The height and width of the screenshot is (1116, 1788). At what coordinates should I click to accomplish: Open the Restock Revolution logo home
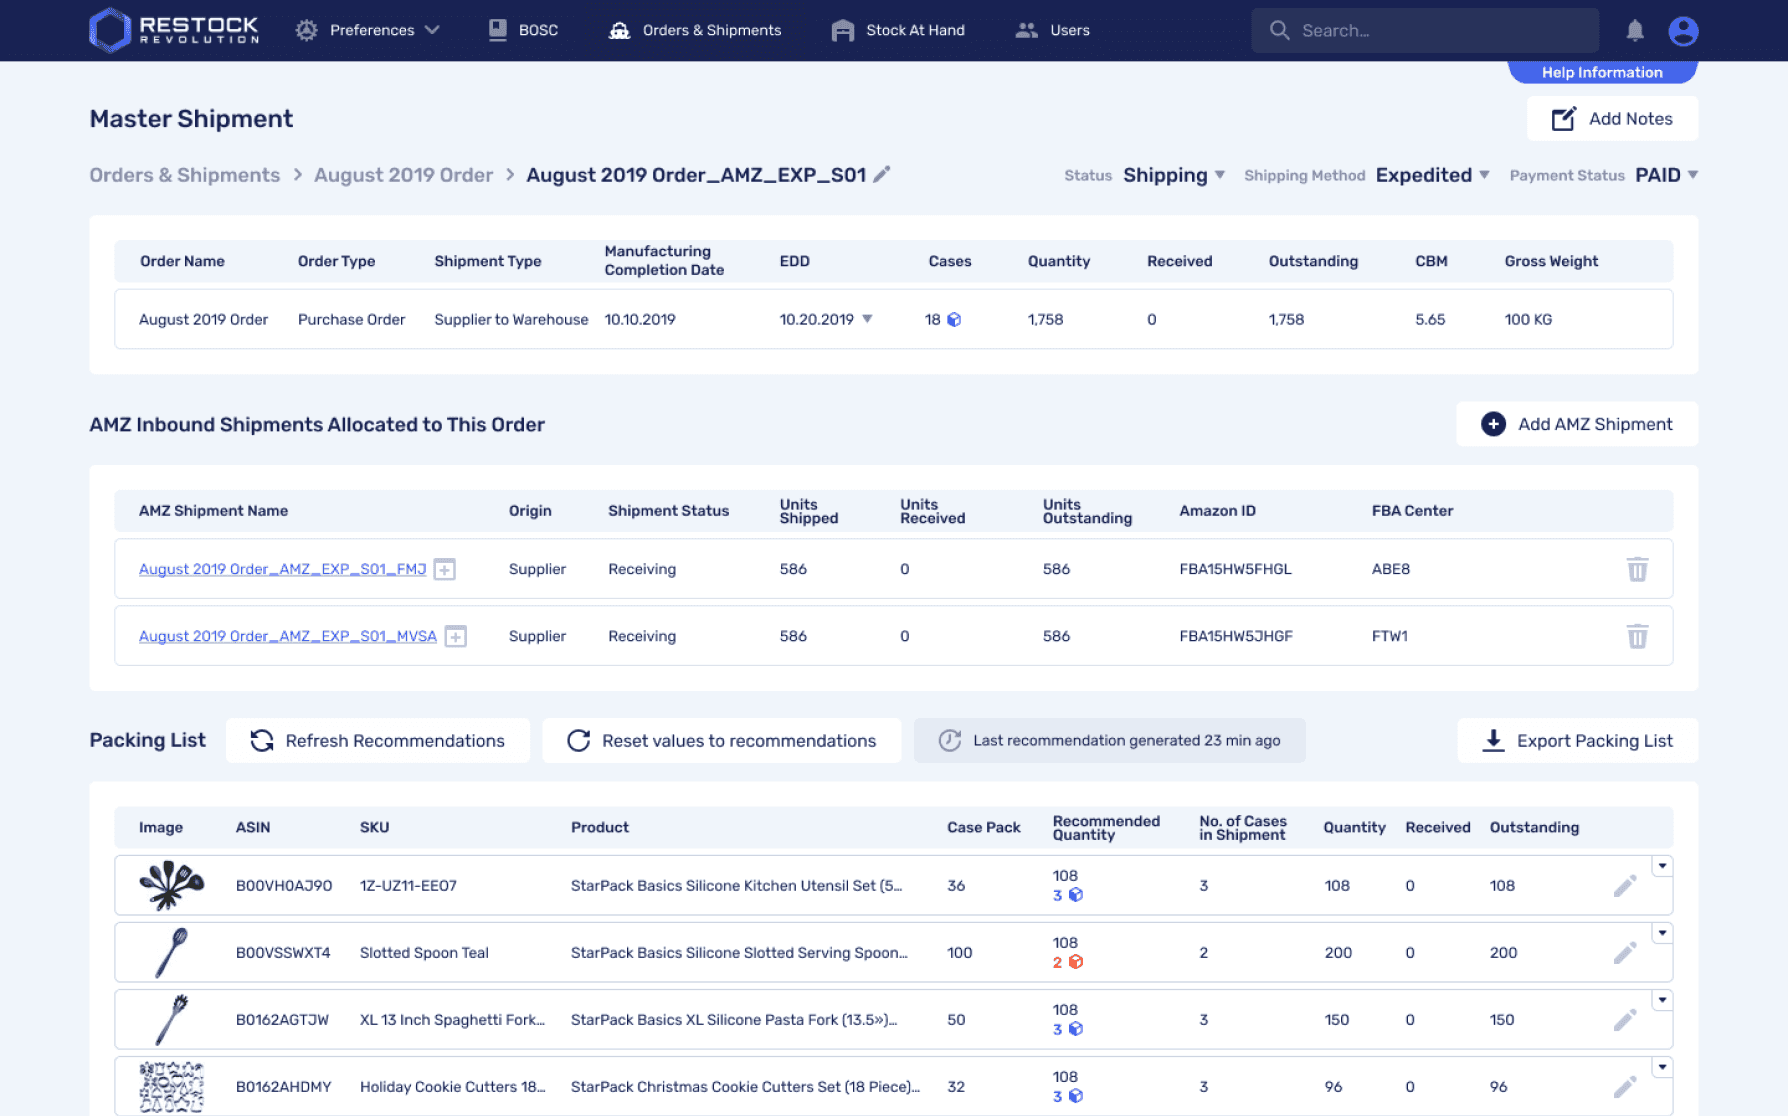point(174,30)
